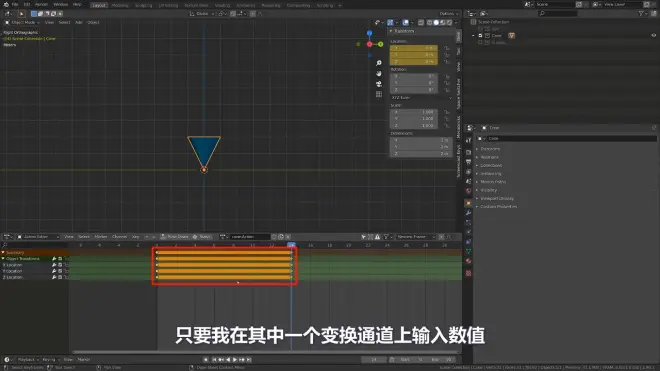
Task: Click the zoom magnifier icon in viewport
Action: pos(379,63)
